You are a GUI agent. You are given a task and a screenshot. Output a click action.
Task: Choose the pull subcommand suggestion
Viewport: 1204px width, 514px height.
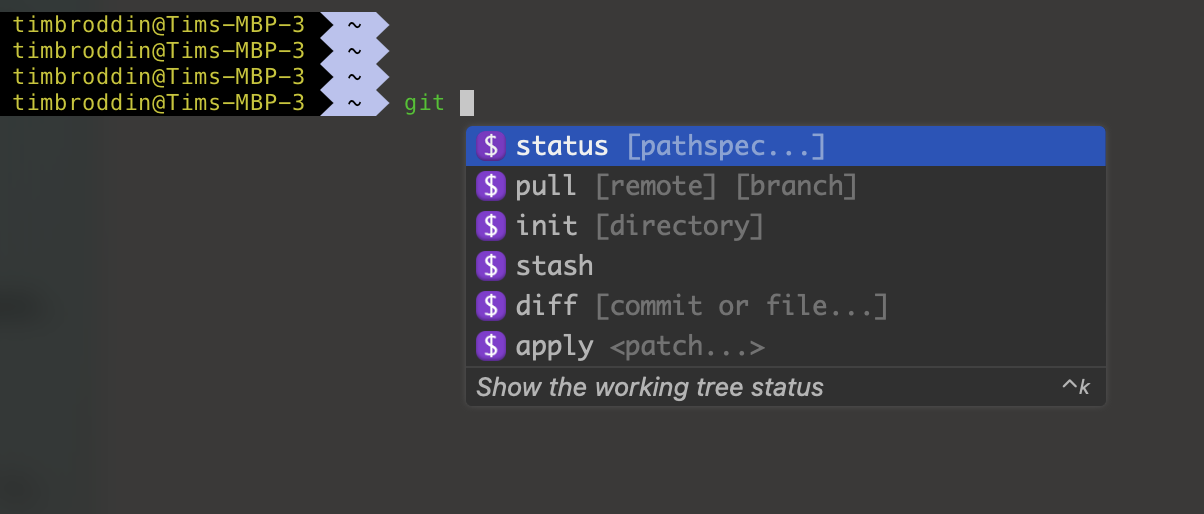[x=546, y=186]
